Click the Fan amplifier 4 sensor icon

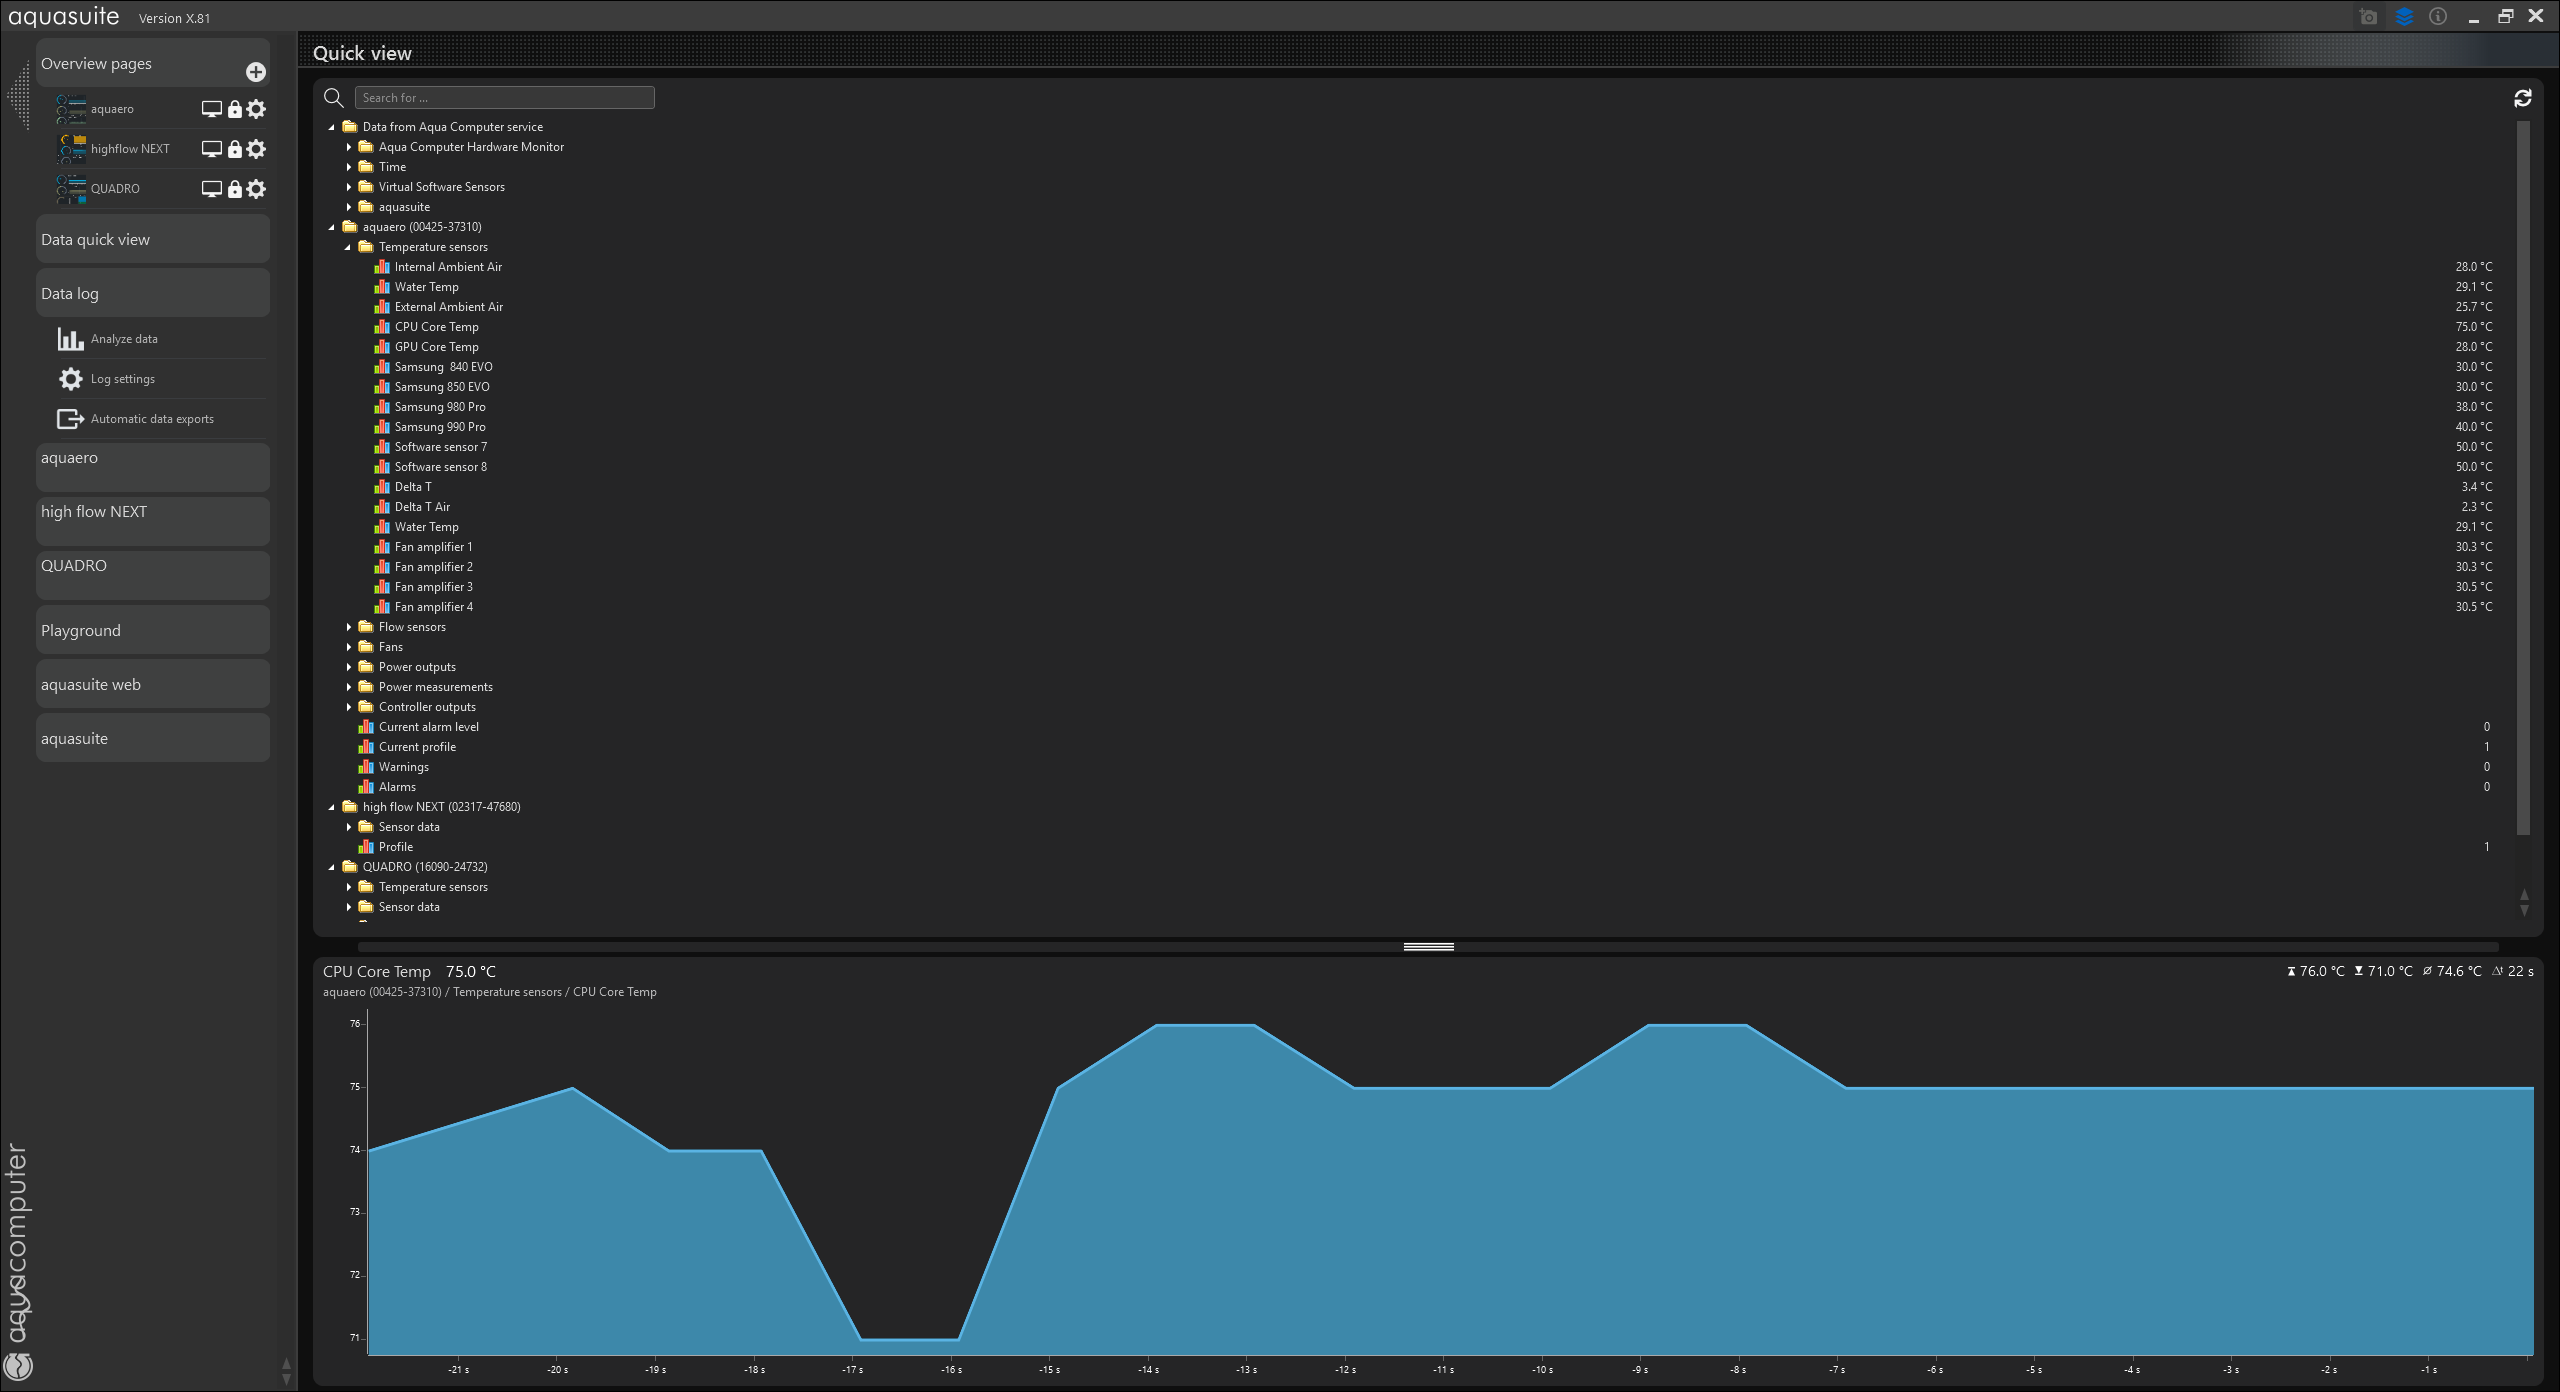[x=382, y=607]
